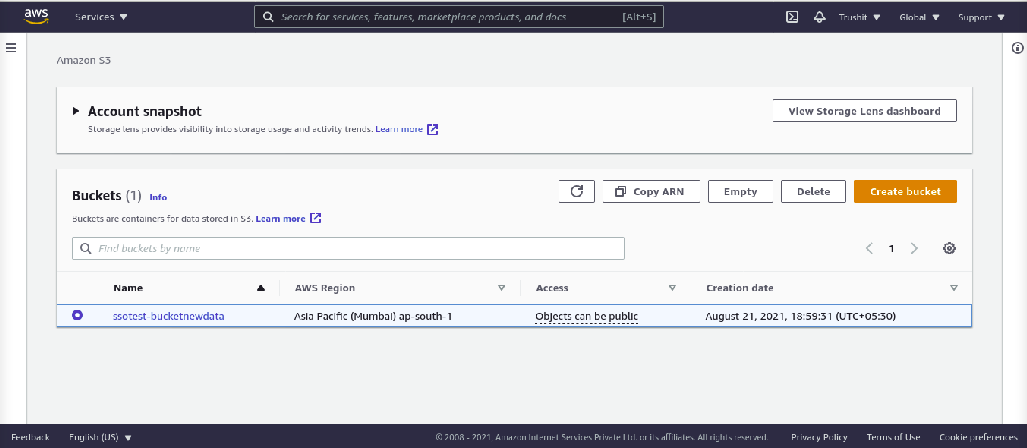The width and height of the screenshot is (1027, 448).
Task: Launch the CloudShell terminal icon
Action: click(792, 17)
